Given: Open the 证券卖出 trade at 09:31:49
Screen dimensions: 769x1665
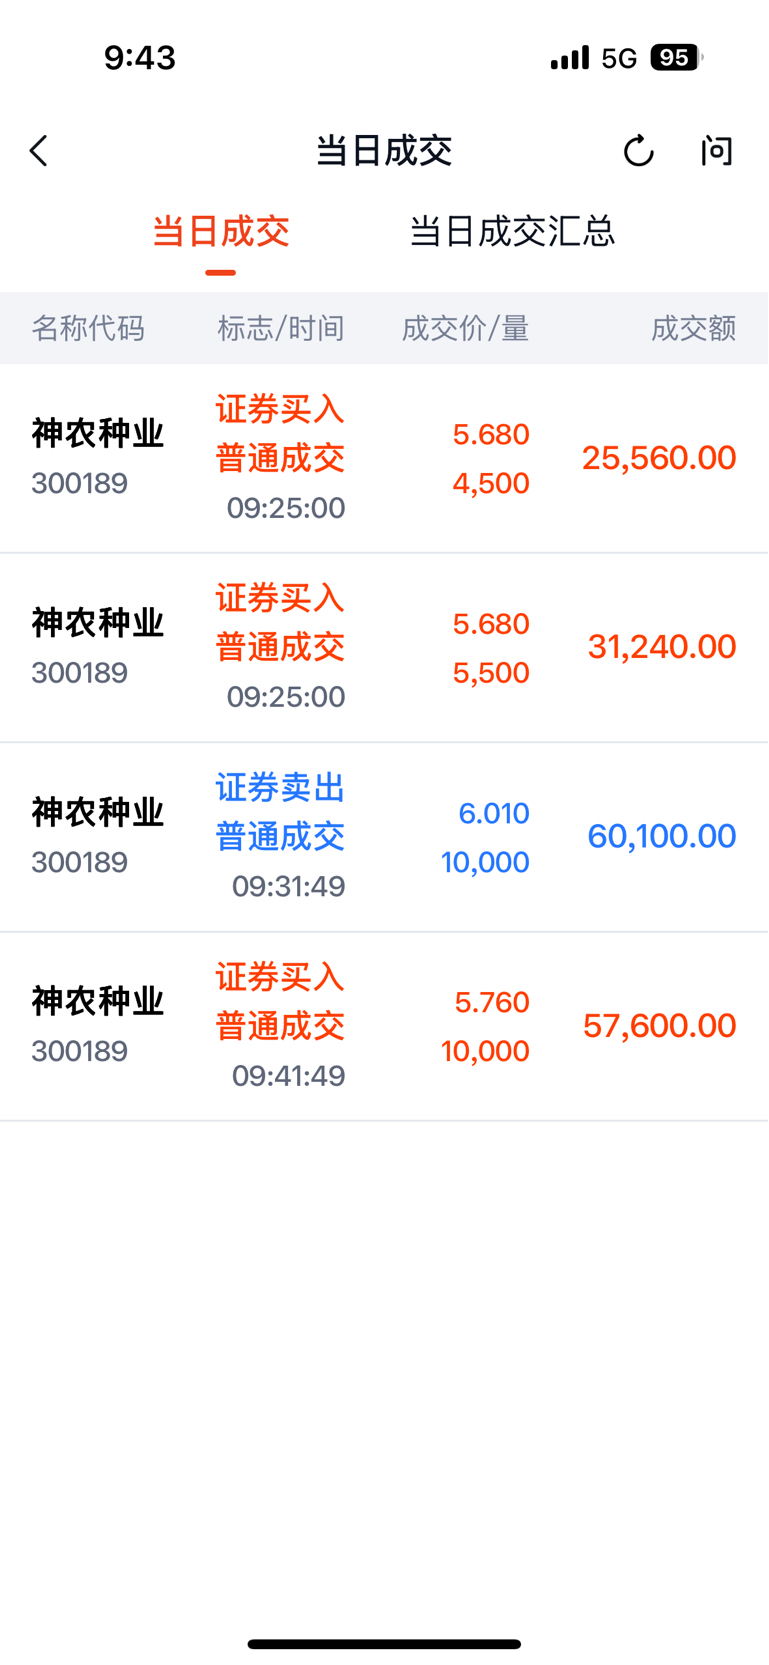Looking at the screenshot, I should pos(384,837).
